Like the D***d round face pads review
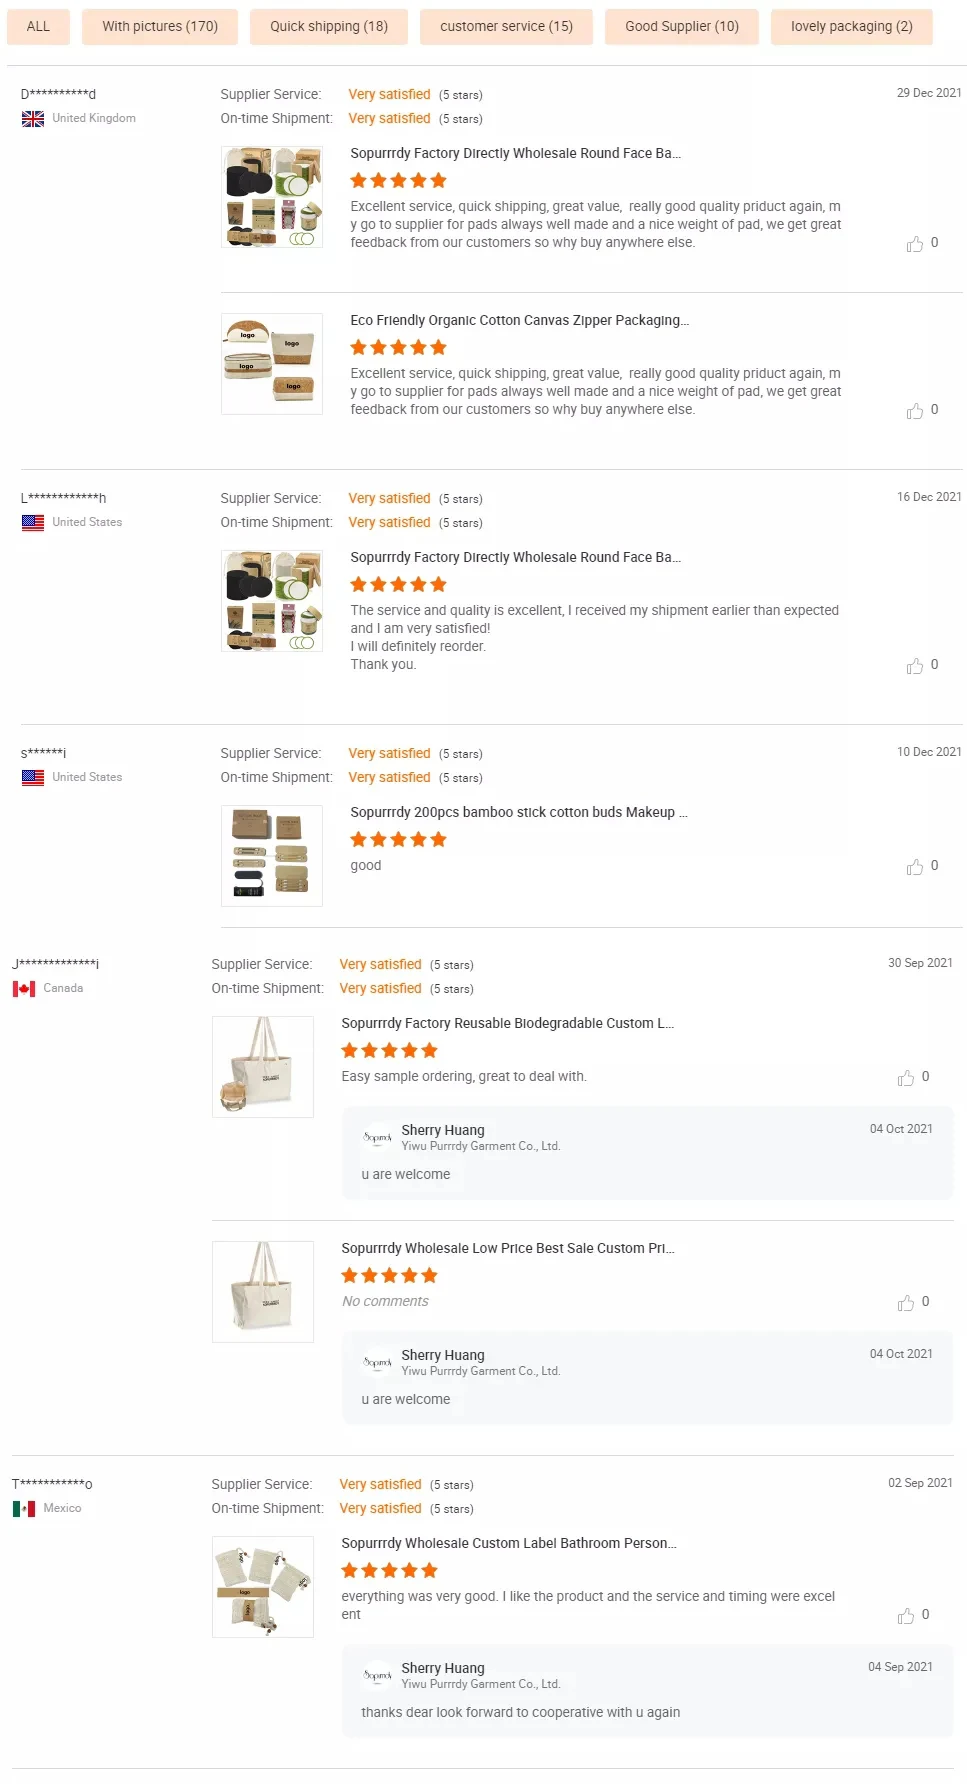Screen dimensions: 967x1784 point(914,244)
